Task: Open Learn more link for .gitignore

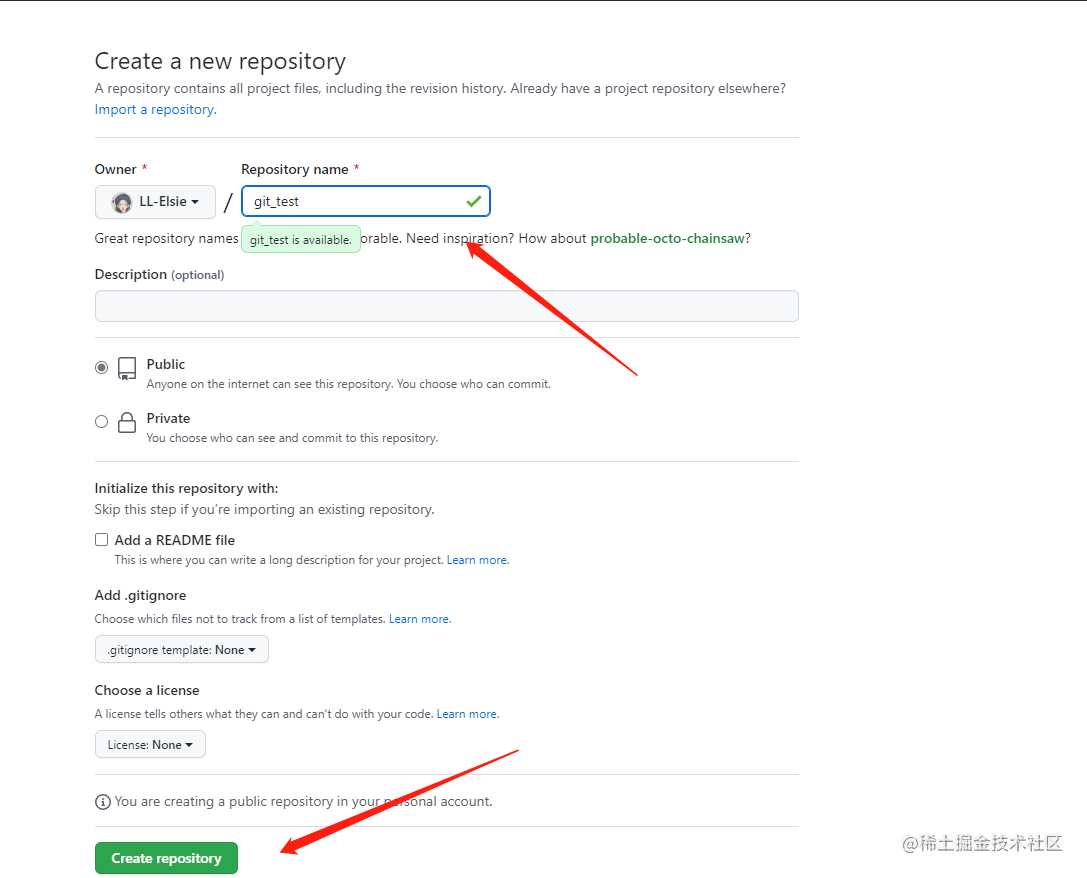Action: (x=419, y=619)
